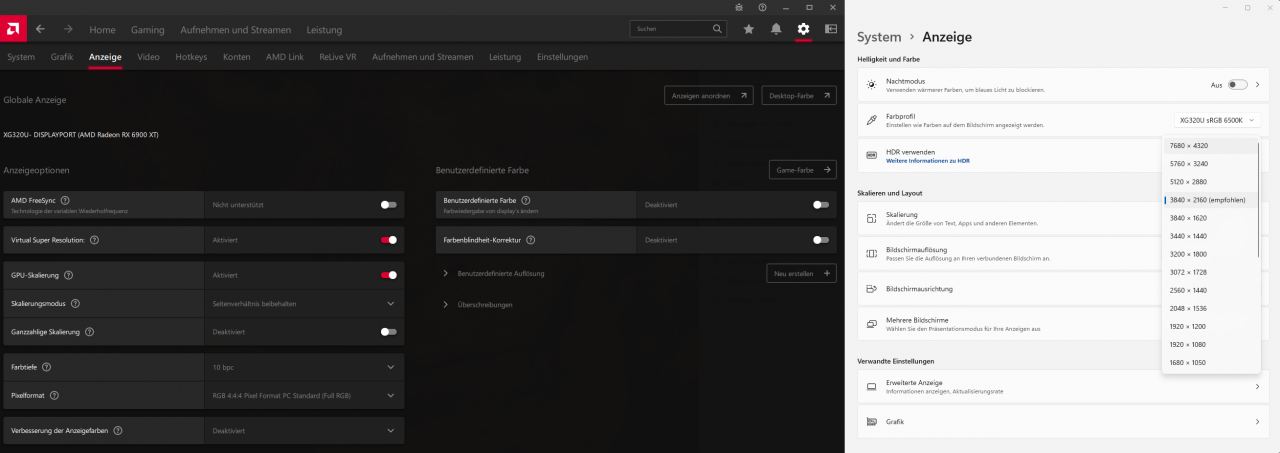1280x453 pixels.
Task: Click the Nachtmodus sun icon
Action: pyautogui.click(x=872, y=86)
